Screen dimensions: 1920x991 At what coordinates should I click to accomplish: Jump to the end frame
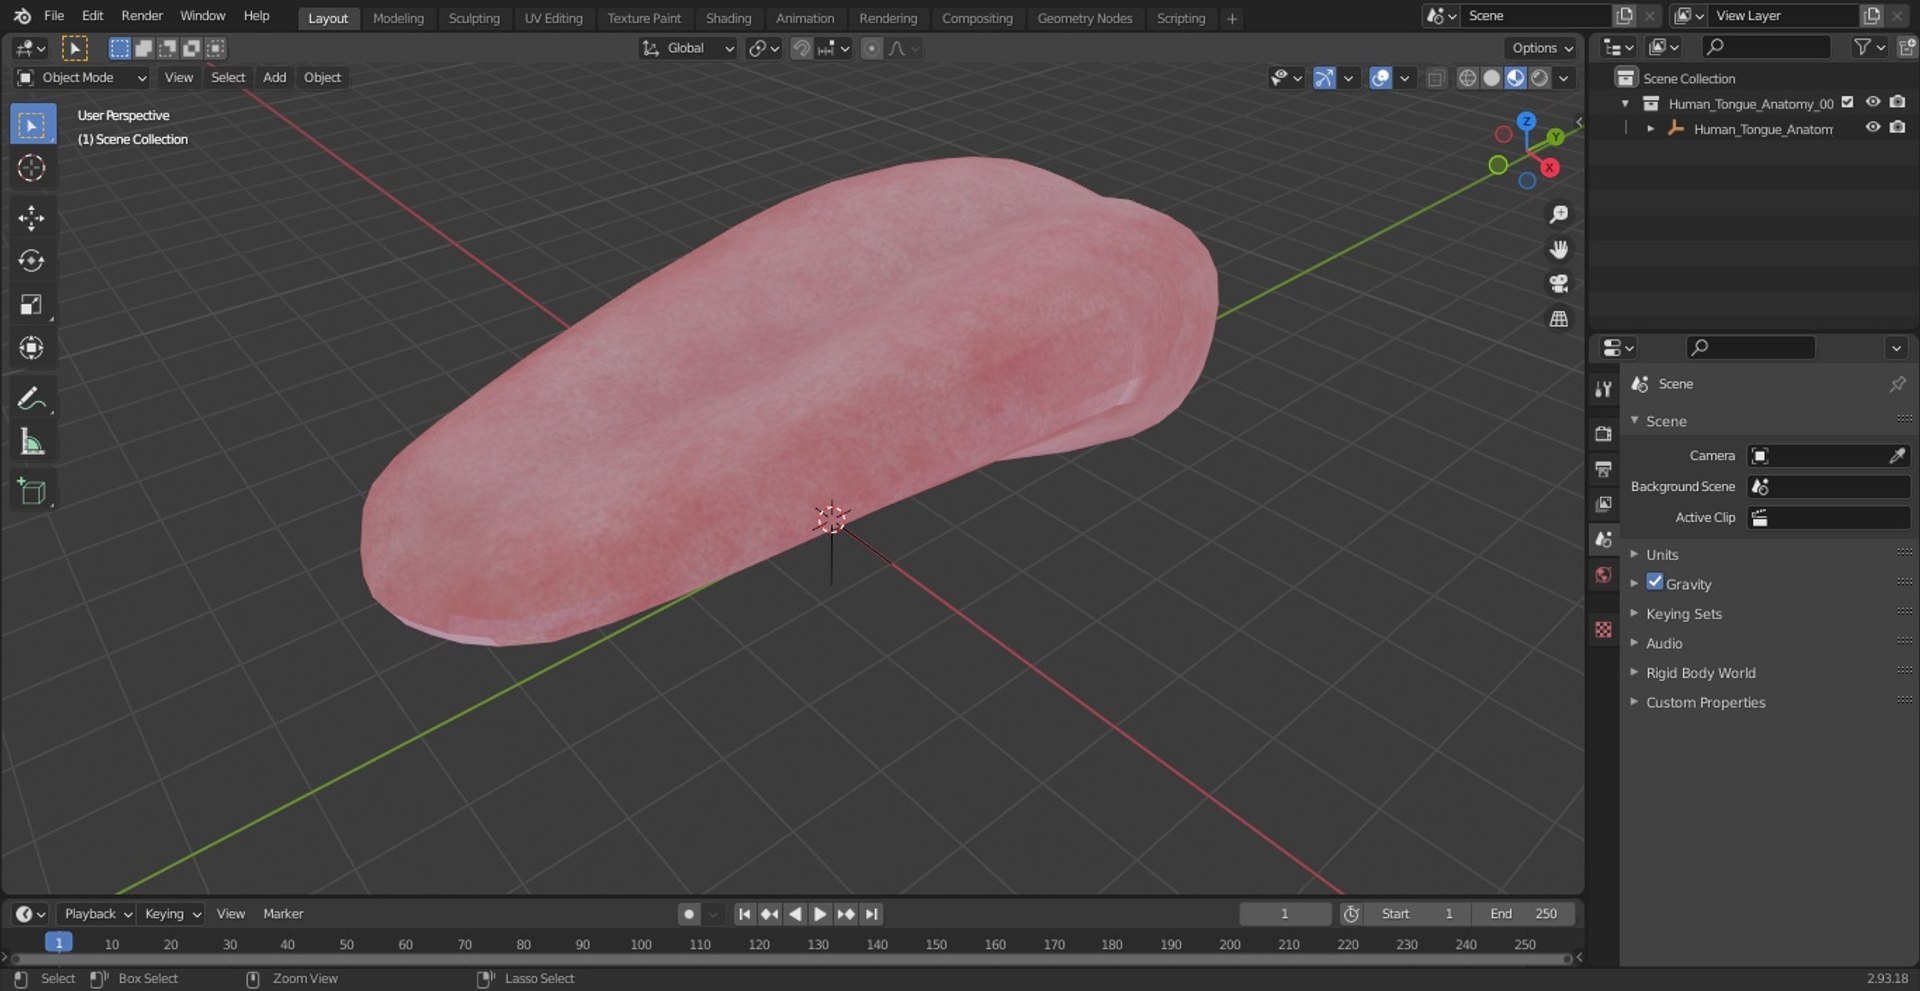(x=872, y=914)
